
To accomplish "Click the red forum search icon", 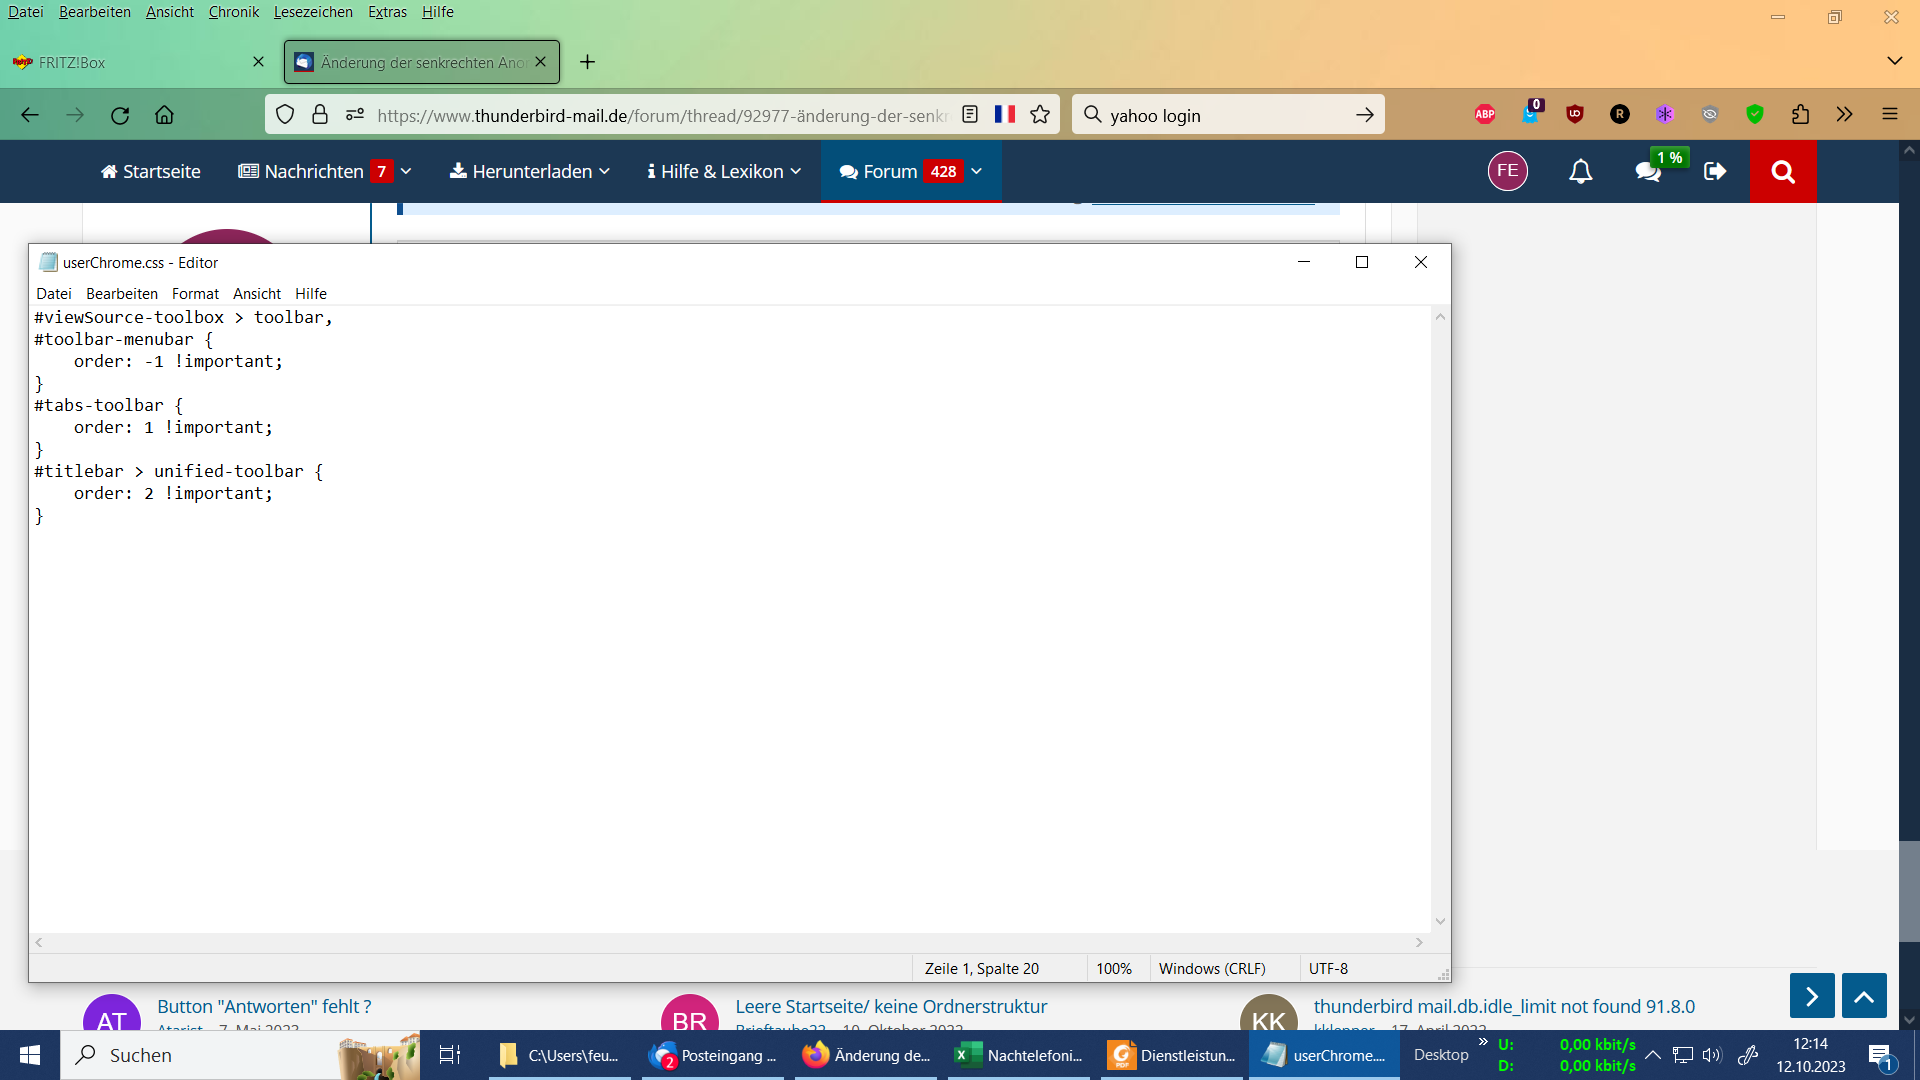I will point(1783,172).
